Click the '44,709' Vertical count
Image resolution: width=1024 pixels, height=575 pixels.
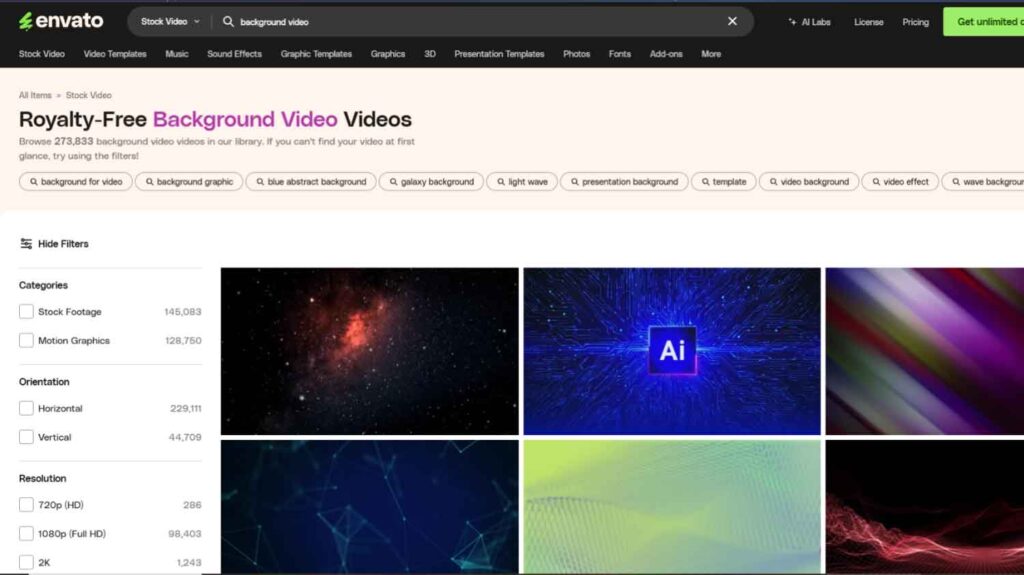[185, 437]
